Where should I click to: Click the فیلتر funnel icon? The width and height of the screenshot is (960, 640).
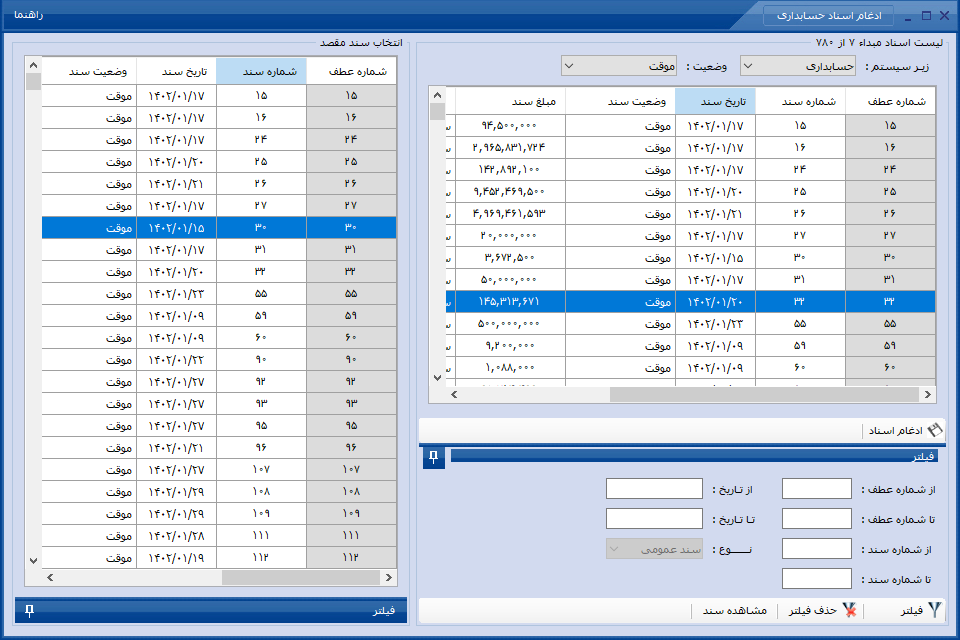tap(935, 610)
